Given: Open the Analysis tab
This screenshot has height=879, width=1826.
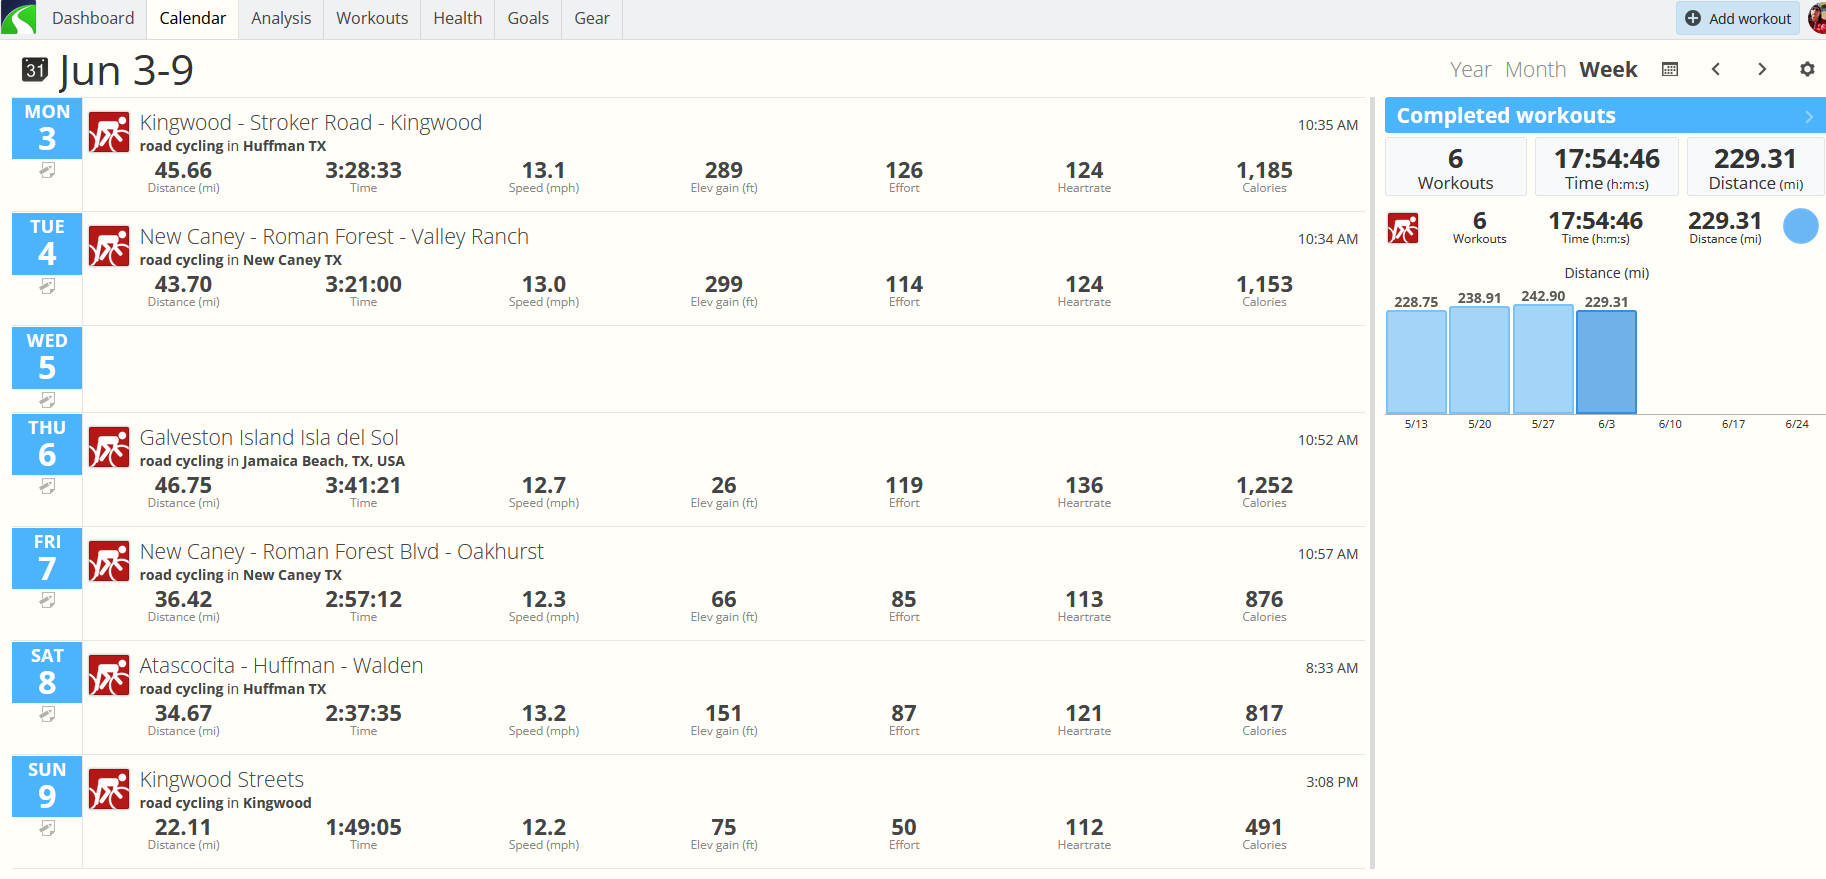Looking at the screenshot, I should [x=281, y=19].
